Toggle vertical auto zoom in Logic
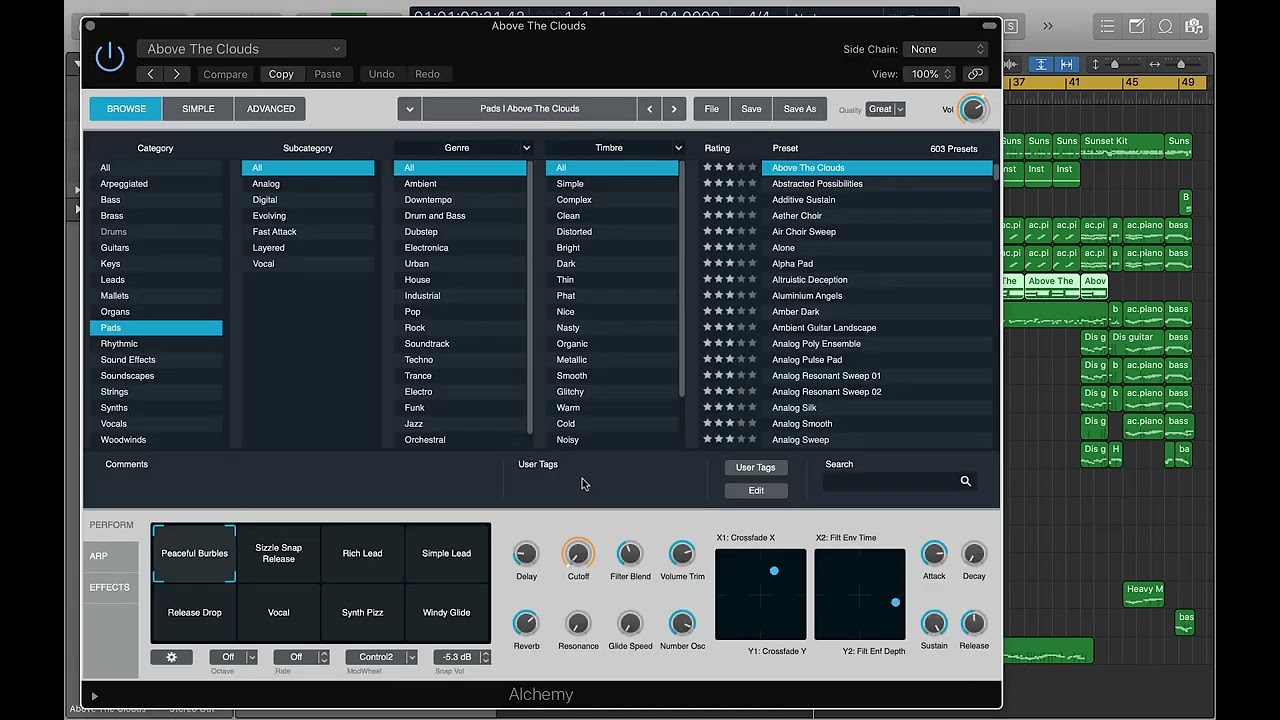 1041,64
